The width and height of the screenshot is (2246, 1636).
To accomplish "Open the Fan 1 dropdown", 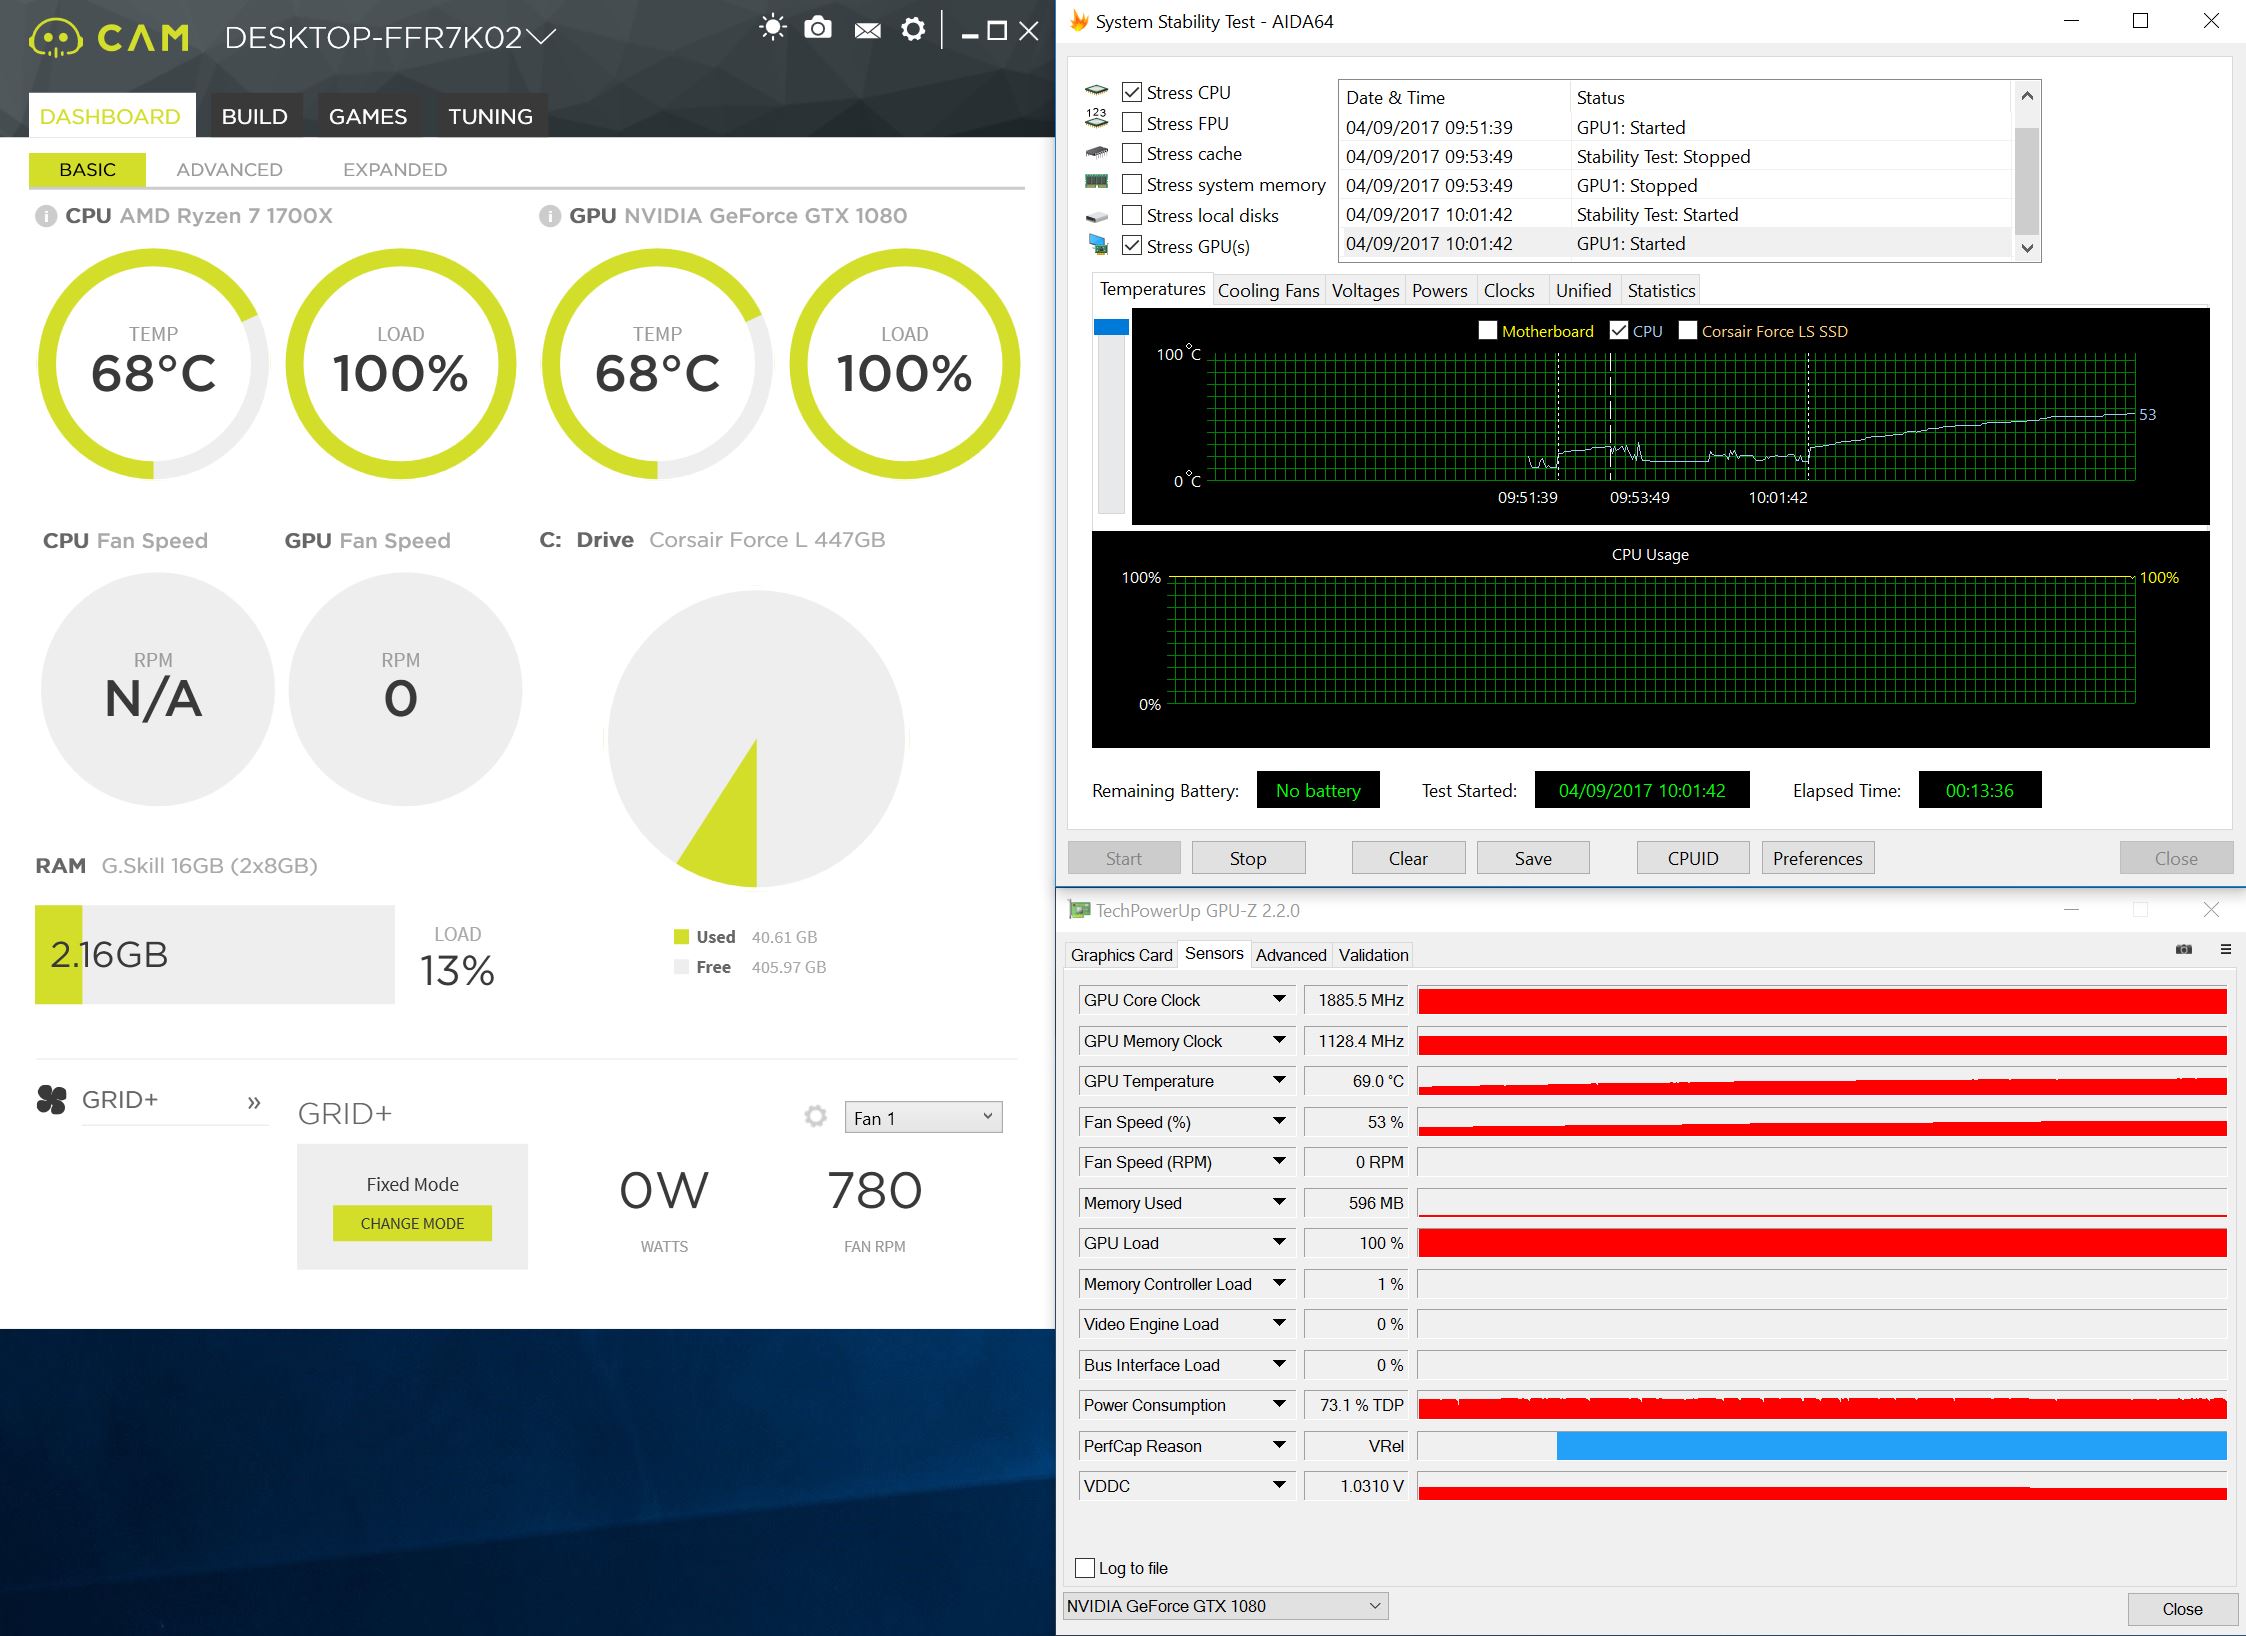I will coord(923,1117).
